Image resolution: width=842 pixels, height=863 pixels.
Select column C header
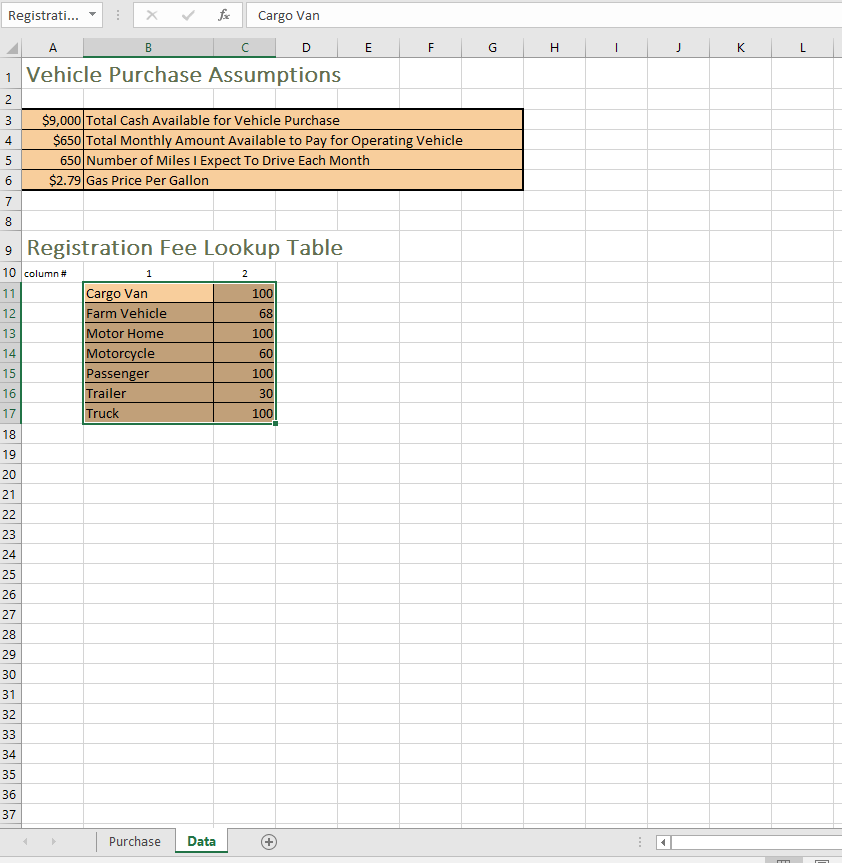pyautogui.click(x=245, y=48)
